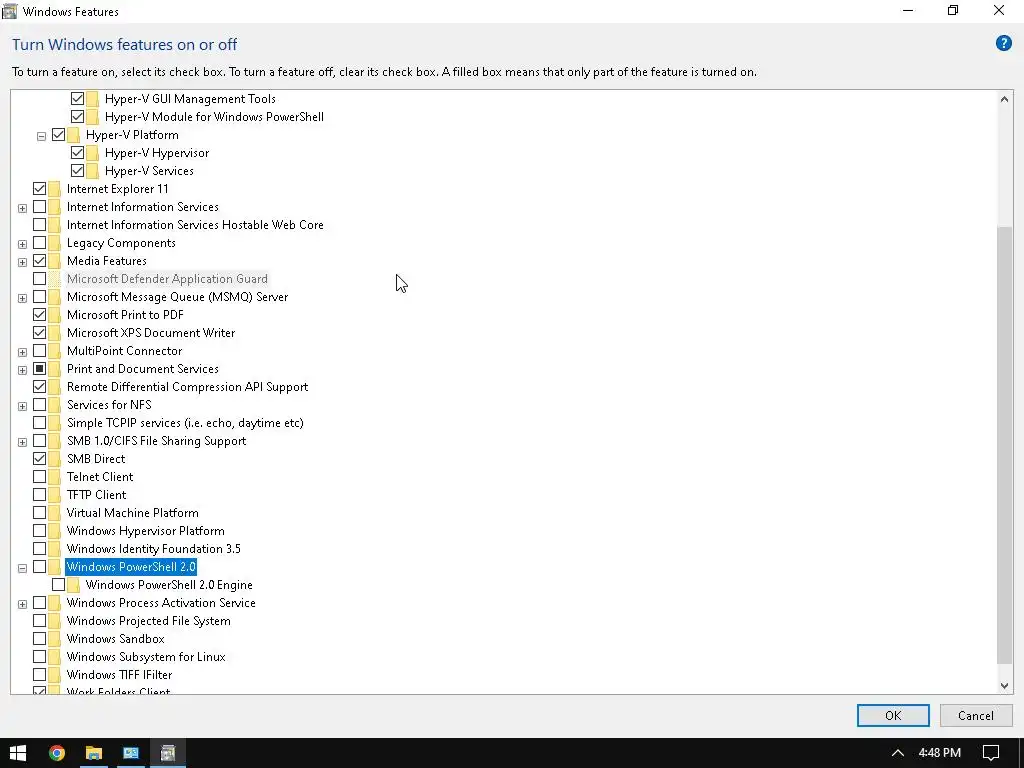Image resolution: width=1024 pixels, height=768 pixels.
Task: Click the Windows Features title bar icon
Action: [x=9, y=11]
